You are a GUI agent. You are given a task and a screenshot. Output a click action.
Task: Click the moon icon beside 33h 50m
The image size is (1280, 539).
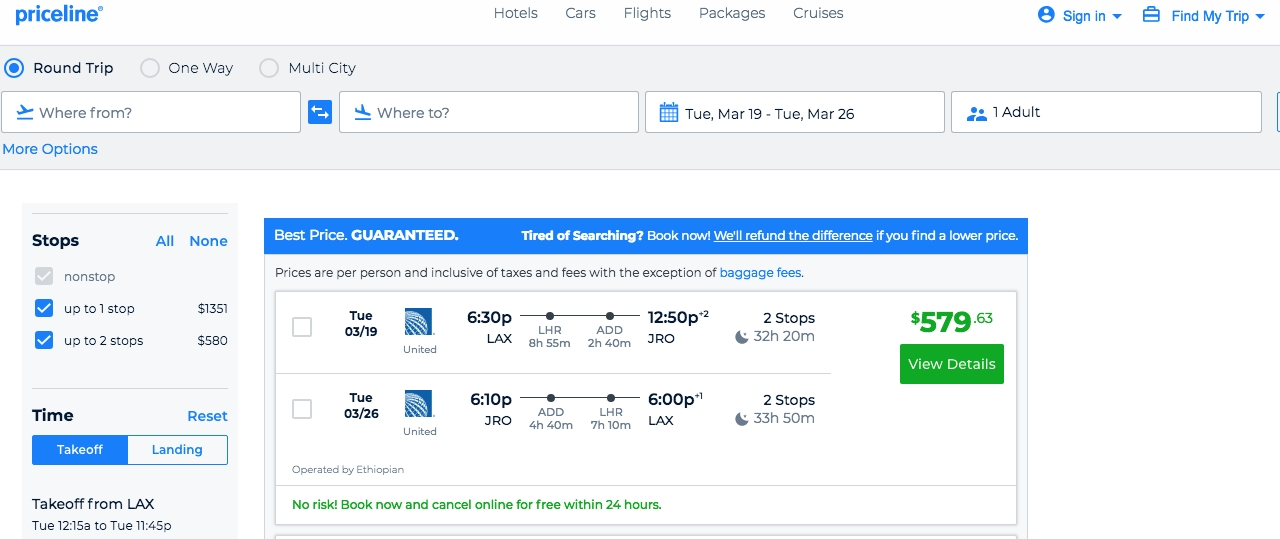point(742,419)
